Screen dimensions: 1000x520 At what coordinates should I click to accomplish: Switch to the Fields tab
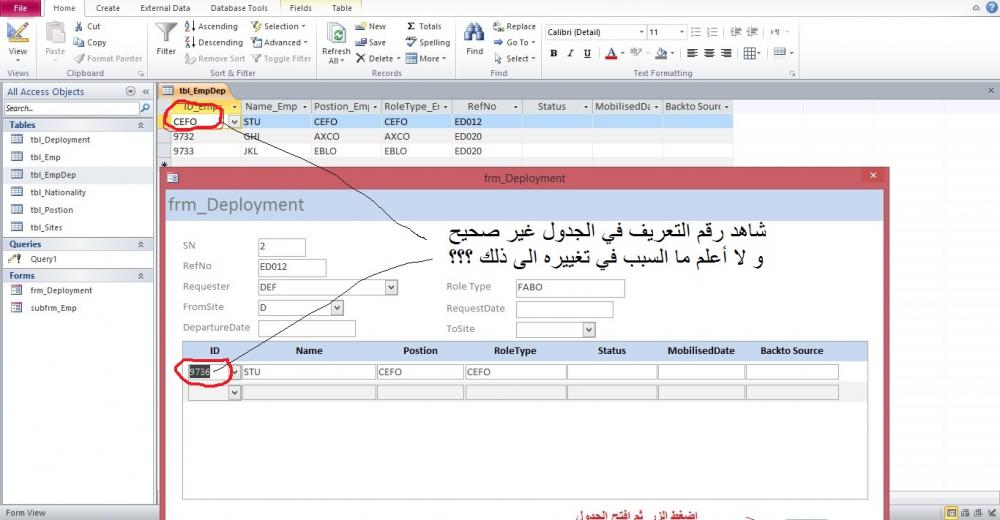click(x=300, y=8)
